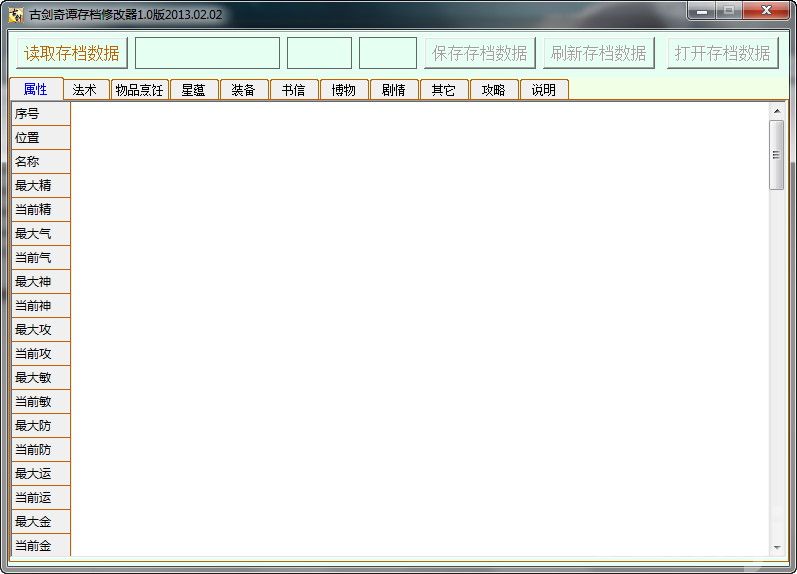Viewport: 797px width, 574px height.
Task: Click the vertical scrollbar thumb
Action: click(776, 155)
